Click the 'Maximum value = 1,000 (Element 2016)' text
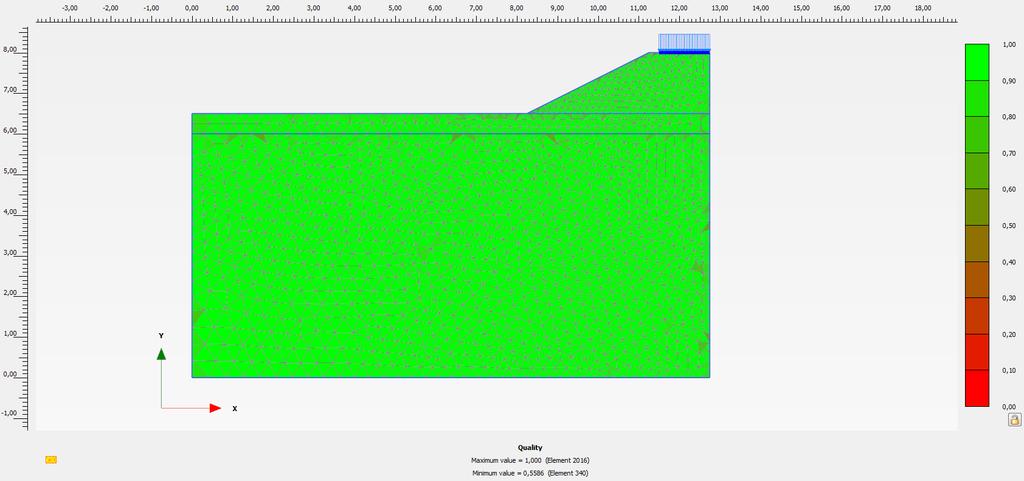This screenshot has height=481, width=1024. pyautogui.click(x=530, y=460)
